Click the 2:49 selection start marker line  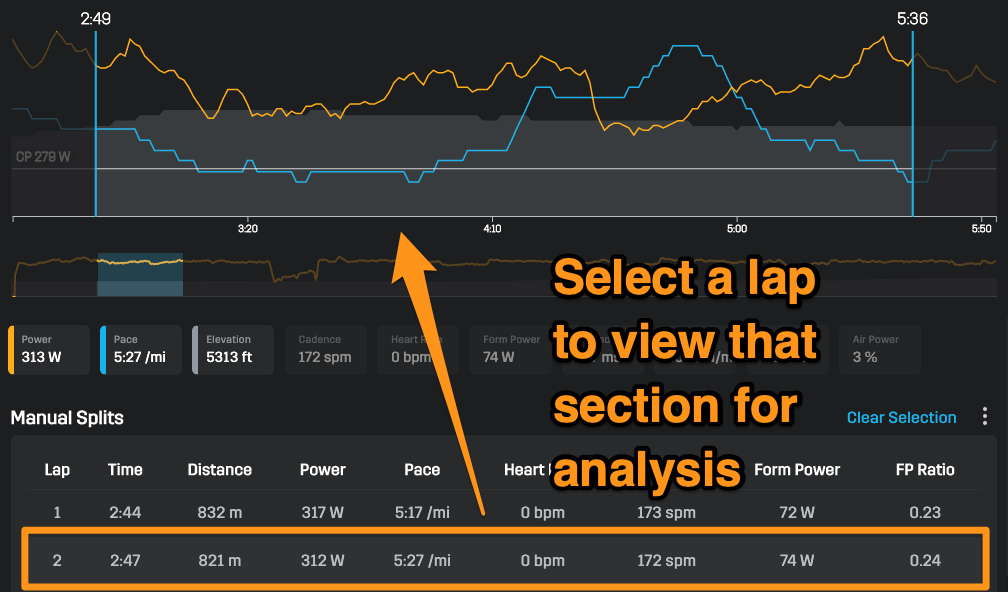pos(96,122)
